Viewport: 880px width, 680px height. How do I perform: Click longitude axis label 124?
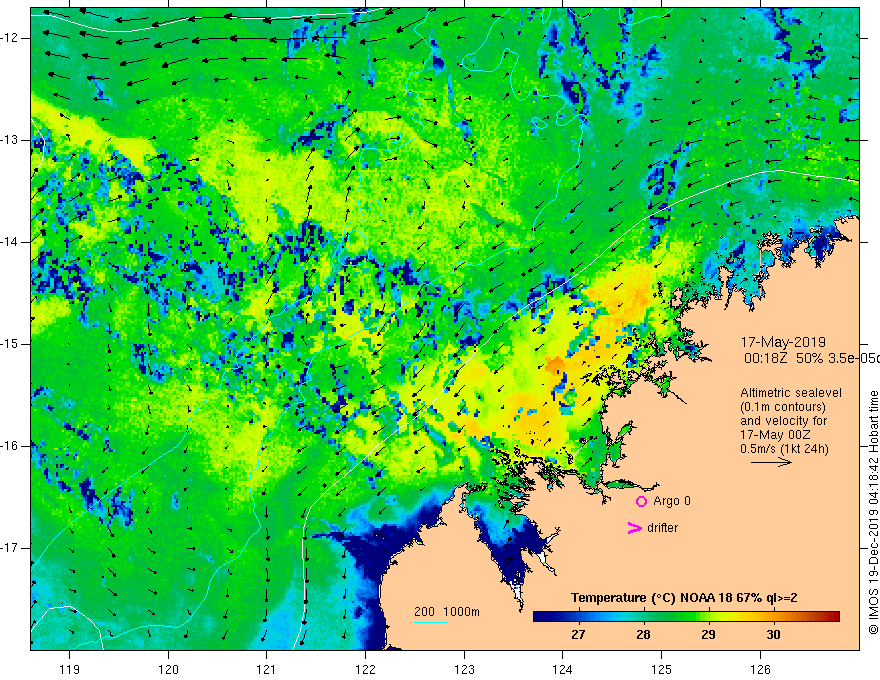[563, 669]
